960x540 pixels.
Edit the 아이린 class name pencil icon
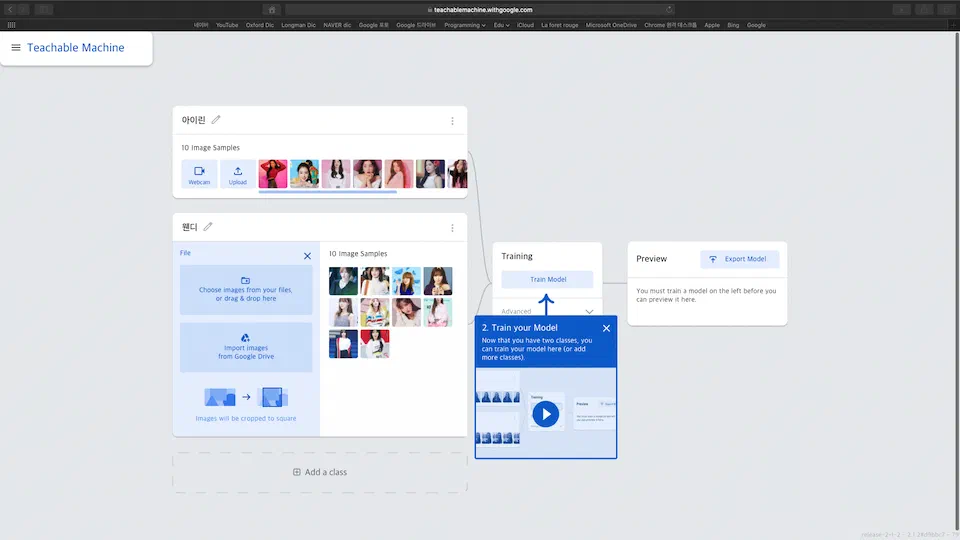click(216, 120)
